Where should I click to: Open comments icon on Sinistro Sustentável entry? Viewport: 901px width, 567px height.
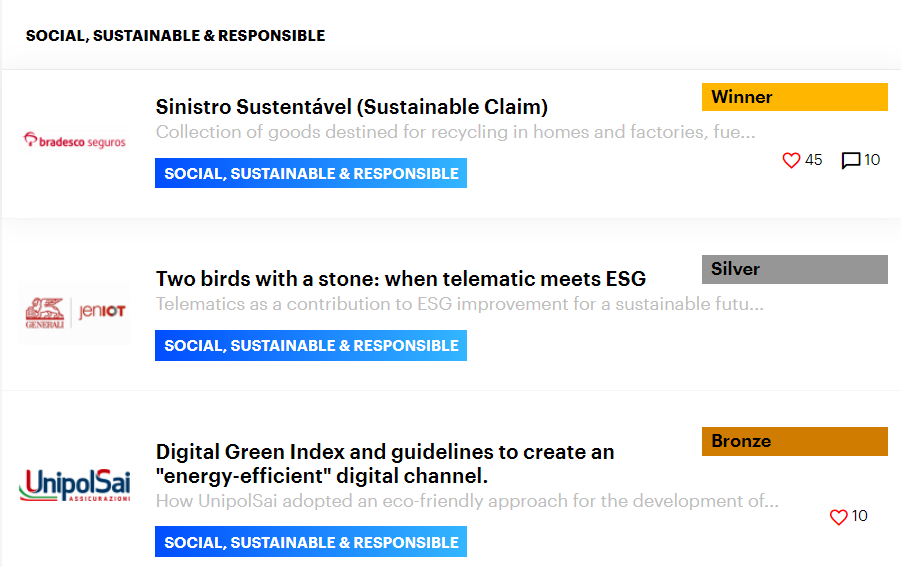tap(851, 160)
